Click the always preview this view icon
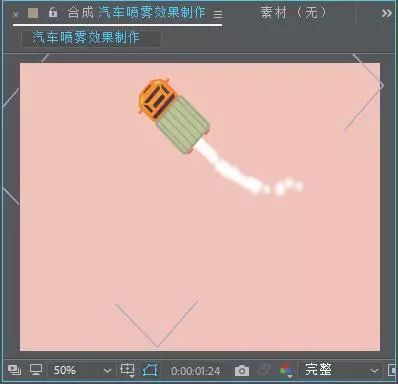Image resolution: width=398 pixels, height=384 pixels. tap(14, 370)
